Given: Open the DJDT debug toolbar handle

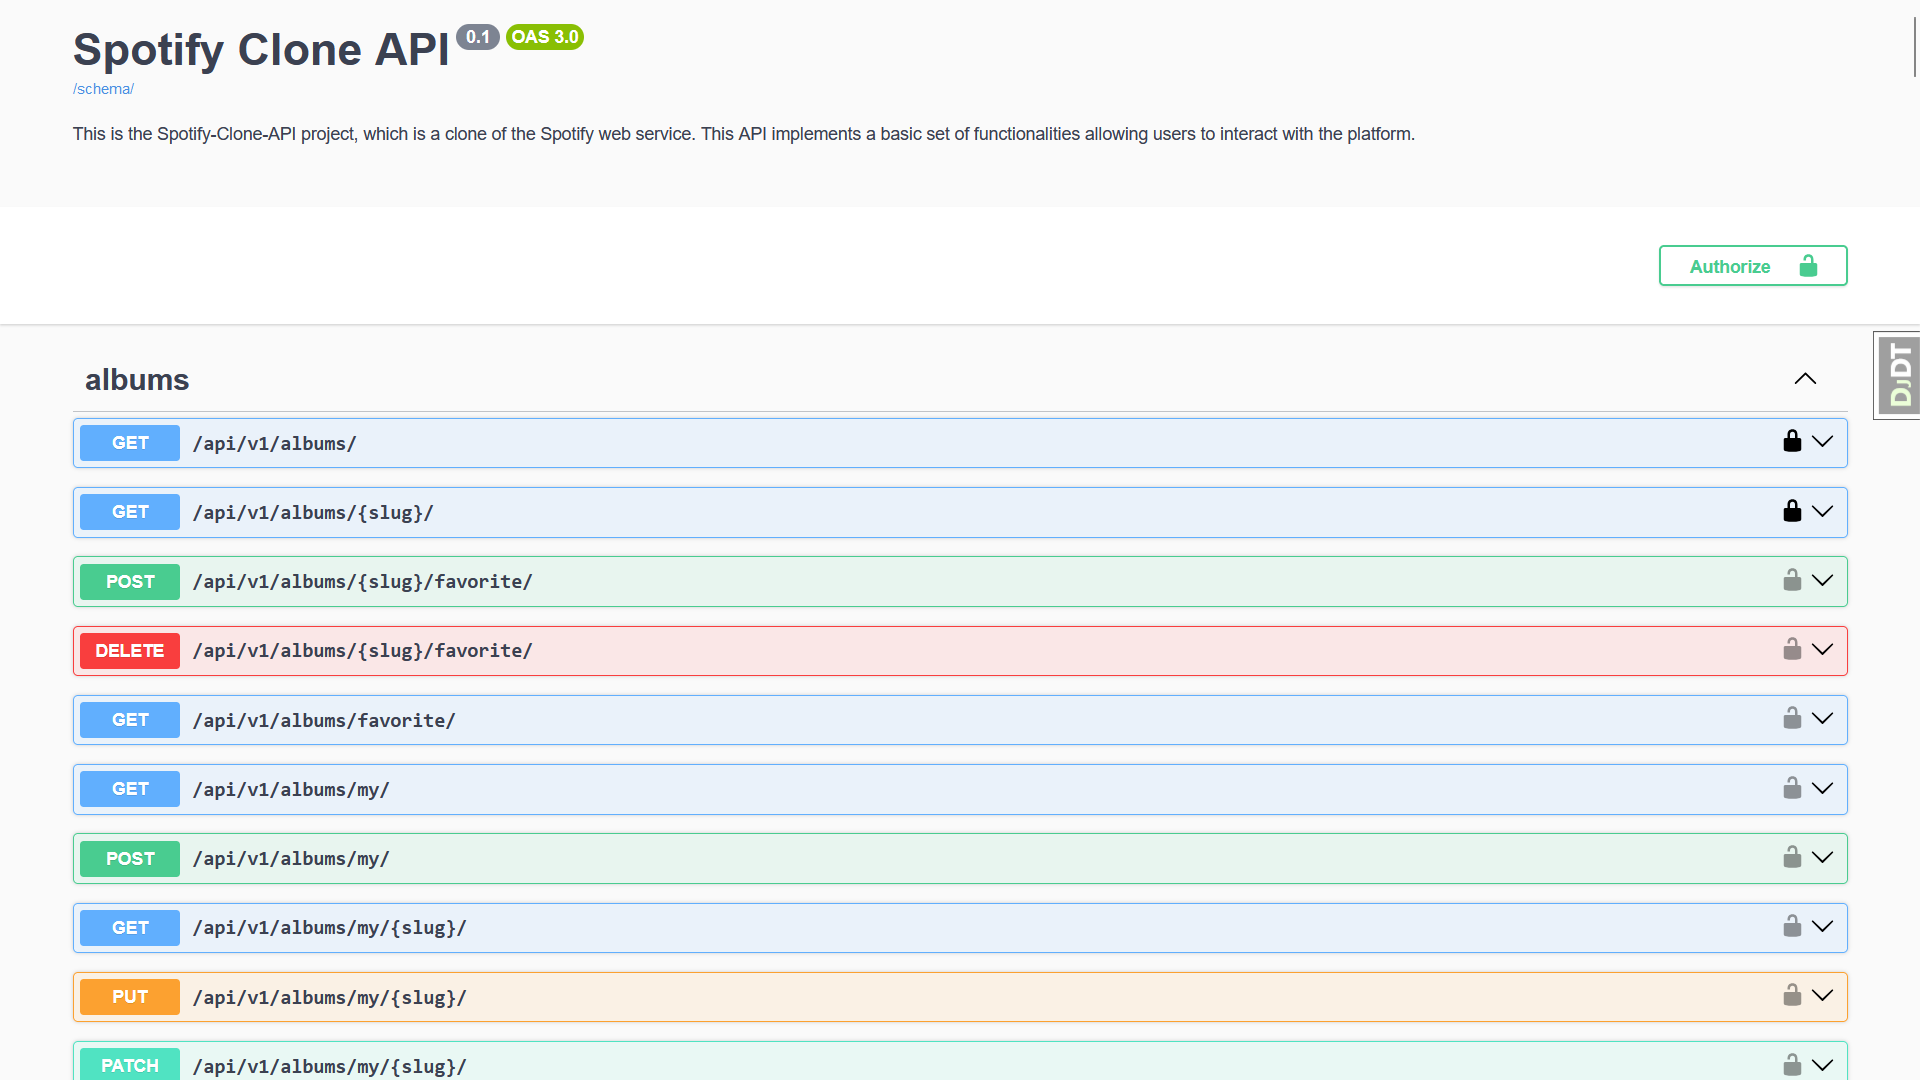Looking at the screenshot, I should (x=1899, y=375).
